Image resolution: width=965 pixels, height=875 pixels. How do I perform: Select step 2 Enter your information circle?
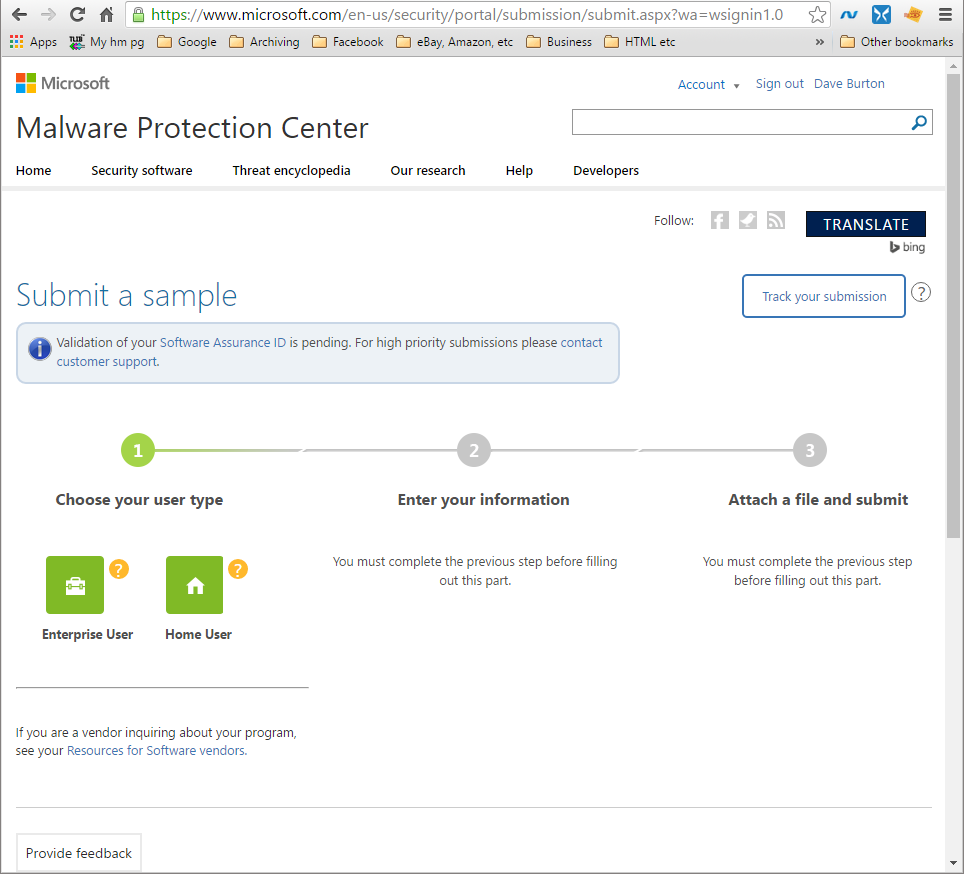[x=473, y=450]
